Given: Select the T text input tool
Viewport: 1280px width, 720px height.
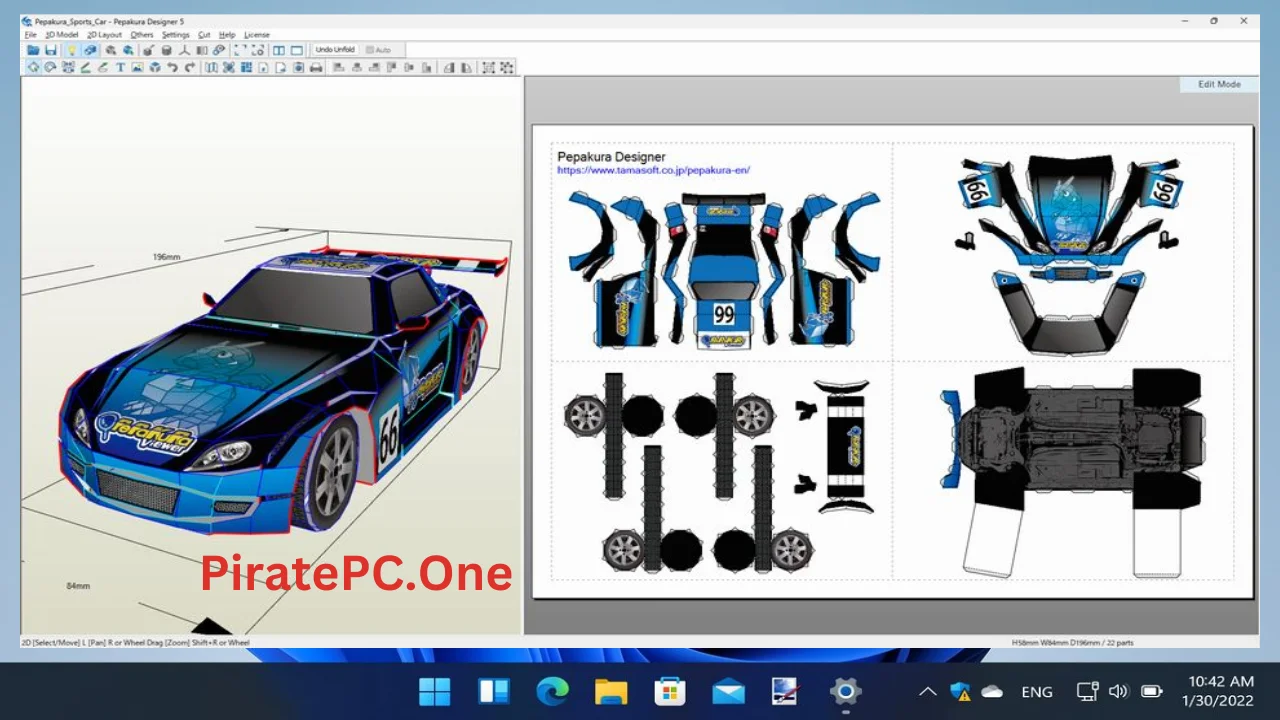Looking at the screenshot, I should point(120,67).
